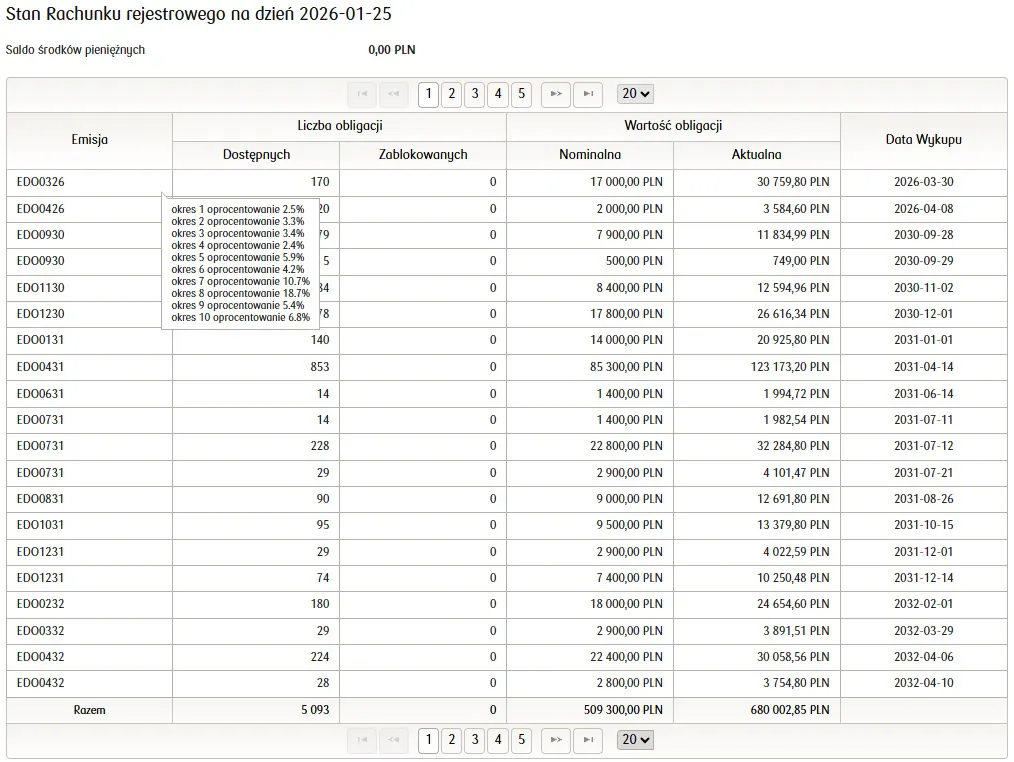Switch to page 2 in the bottom paginator
The height and width of the screenshot is (762, 1014).
[x=451, y=740]
